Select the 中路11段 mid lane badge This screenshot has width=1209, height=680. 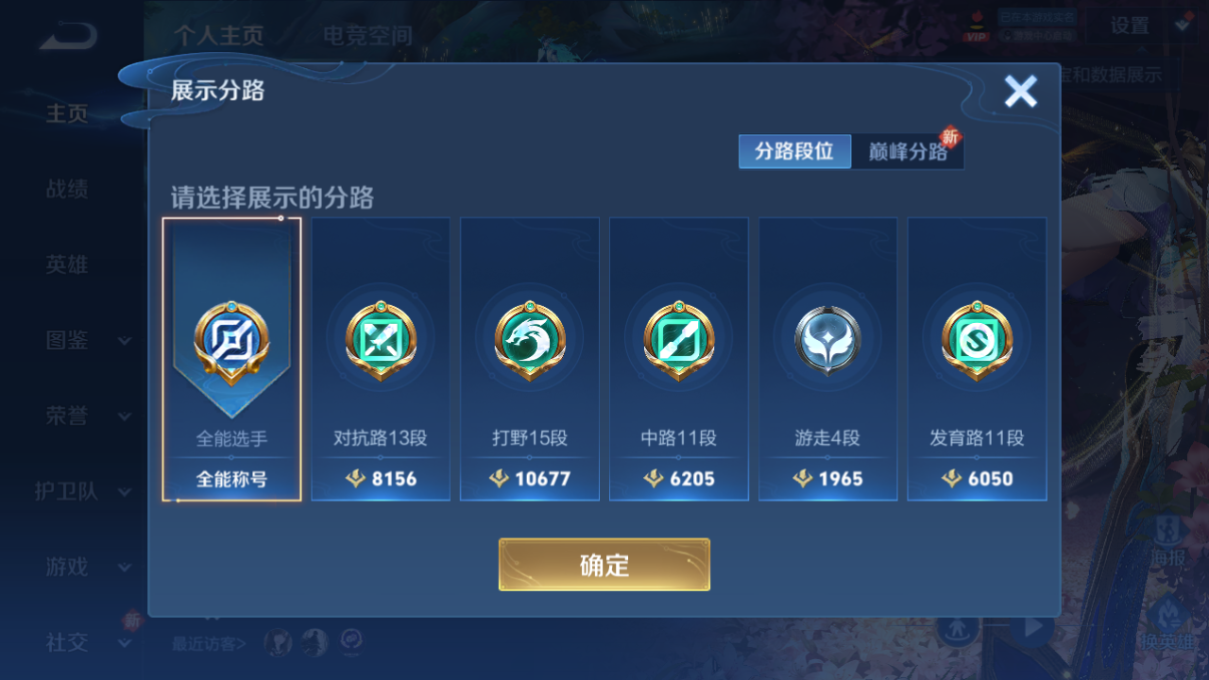(x=679, y=340)
